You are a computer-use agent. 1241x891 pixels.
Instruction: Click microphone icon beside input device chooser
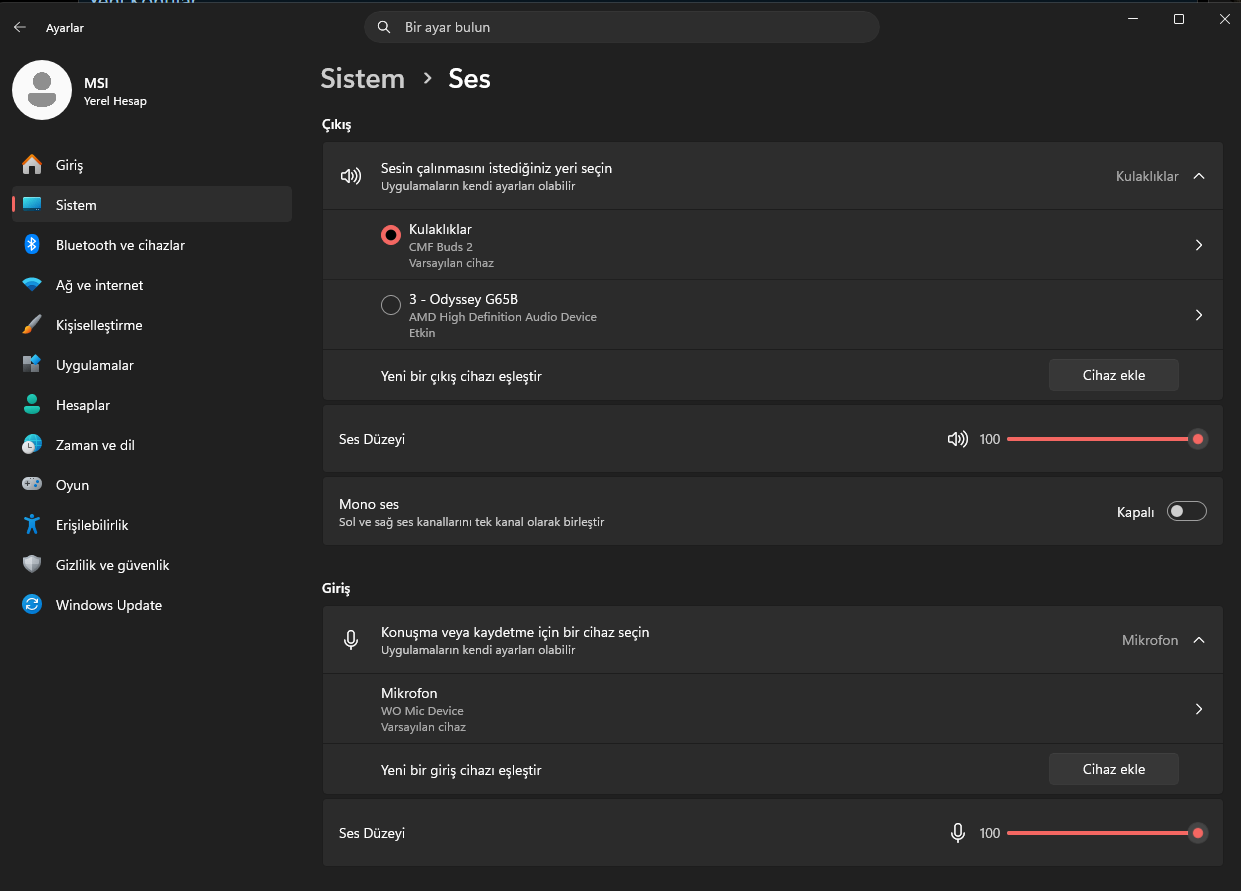(x=350, y=640)
